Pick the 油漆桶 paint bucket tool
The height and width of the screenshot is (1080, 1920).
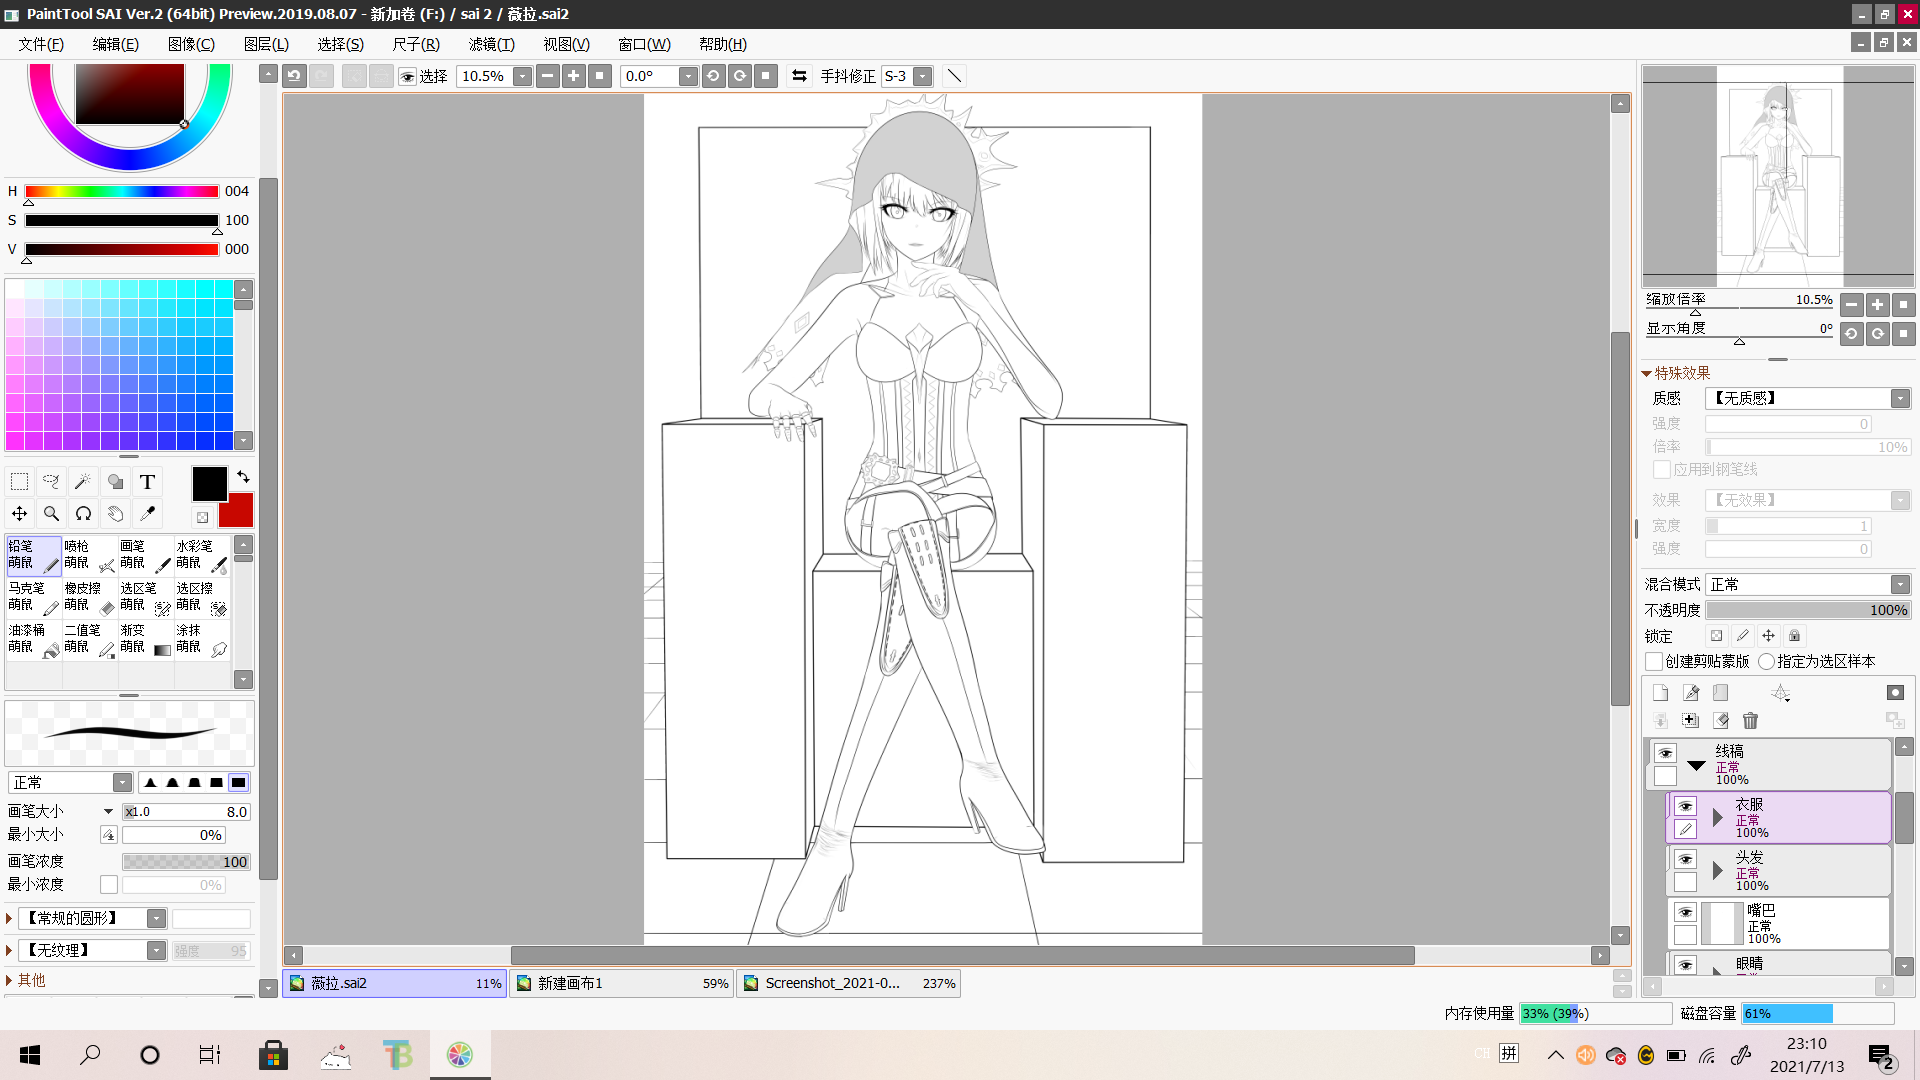(33, 639)
